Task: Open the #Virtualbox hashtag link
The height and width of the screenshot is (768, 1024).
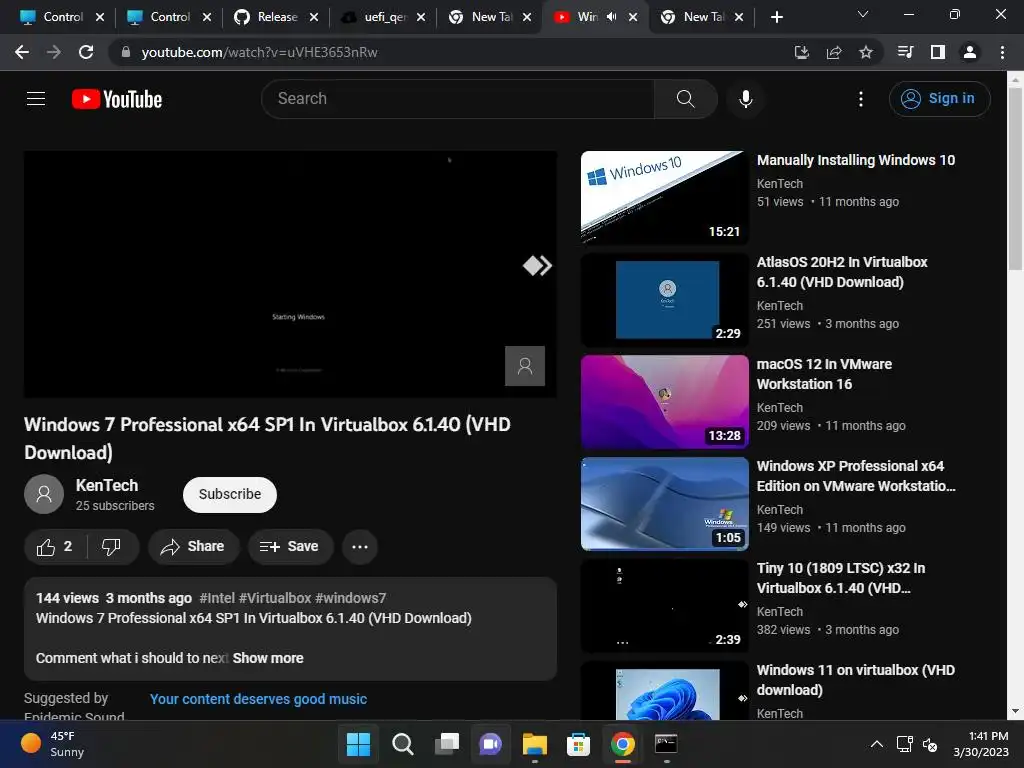Action: click(x=275, y=598)
